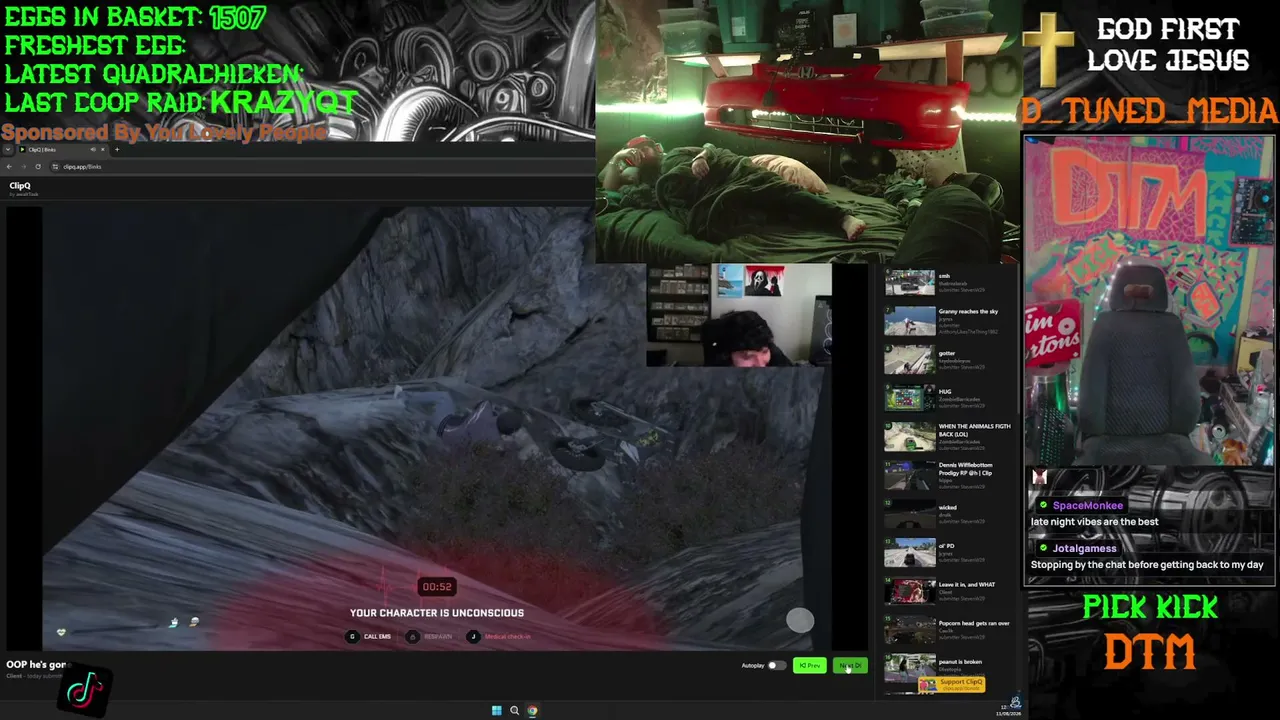Image resolution: width=1280 pixels, height=720 pixels.
Task: Play 'Dennis Wifflebottom Prodigy RP' clip thumbnail
Action: (x=910, y=475)
